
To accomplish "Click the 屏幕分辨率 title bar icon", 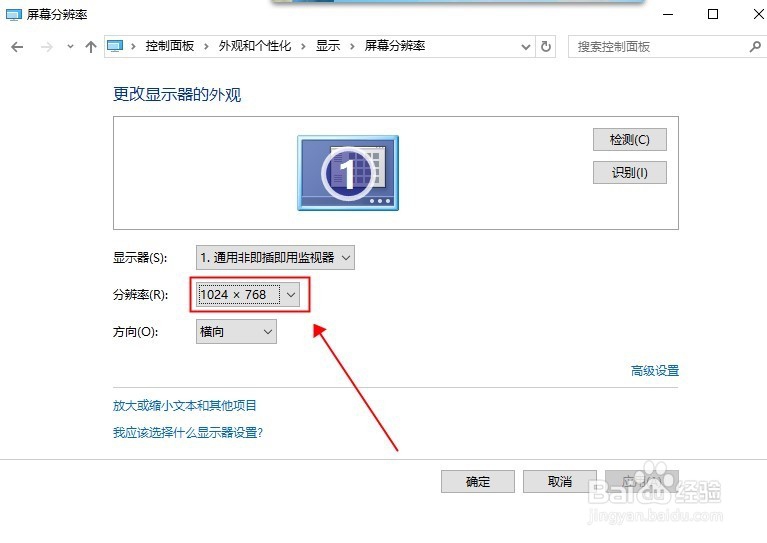I will click(x=14, y=15).
